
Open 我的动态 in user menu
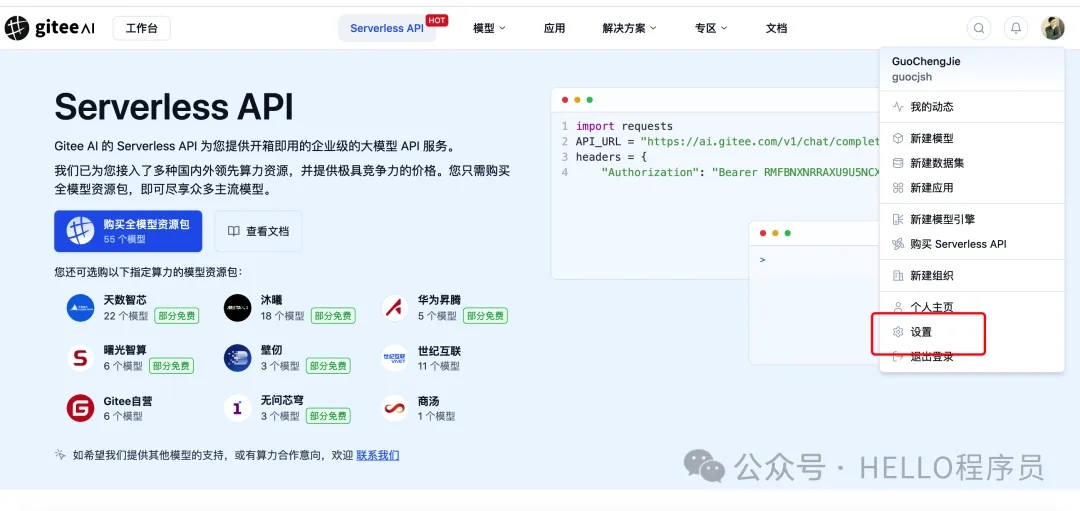coord(972,107)
